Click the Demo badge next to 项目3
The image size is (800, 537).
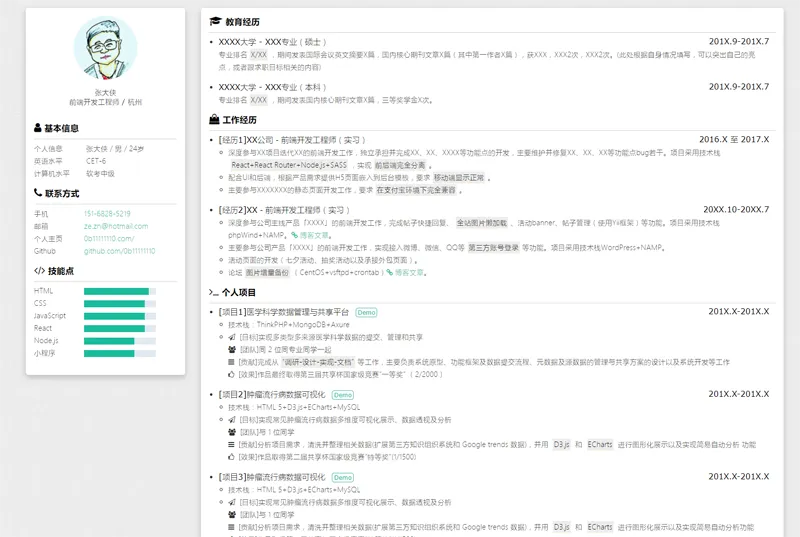click(342, 477)
